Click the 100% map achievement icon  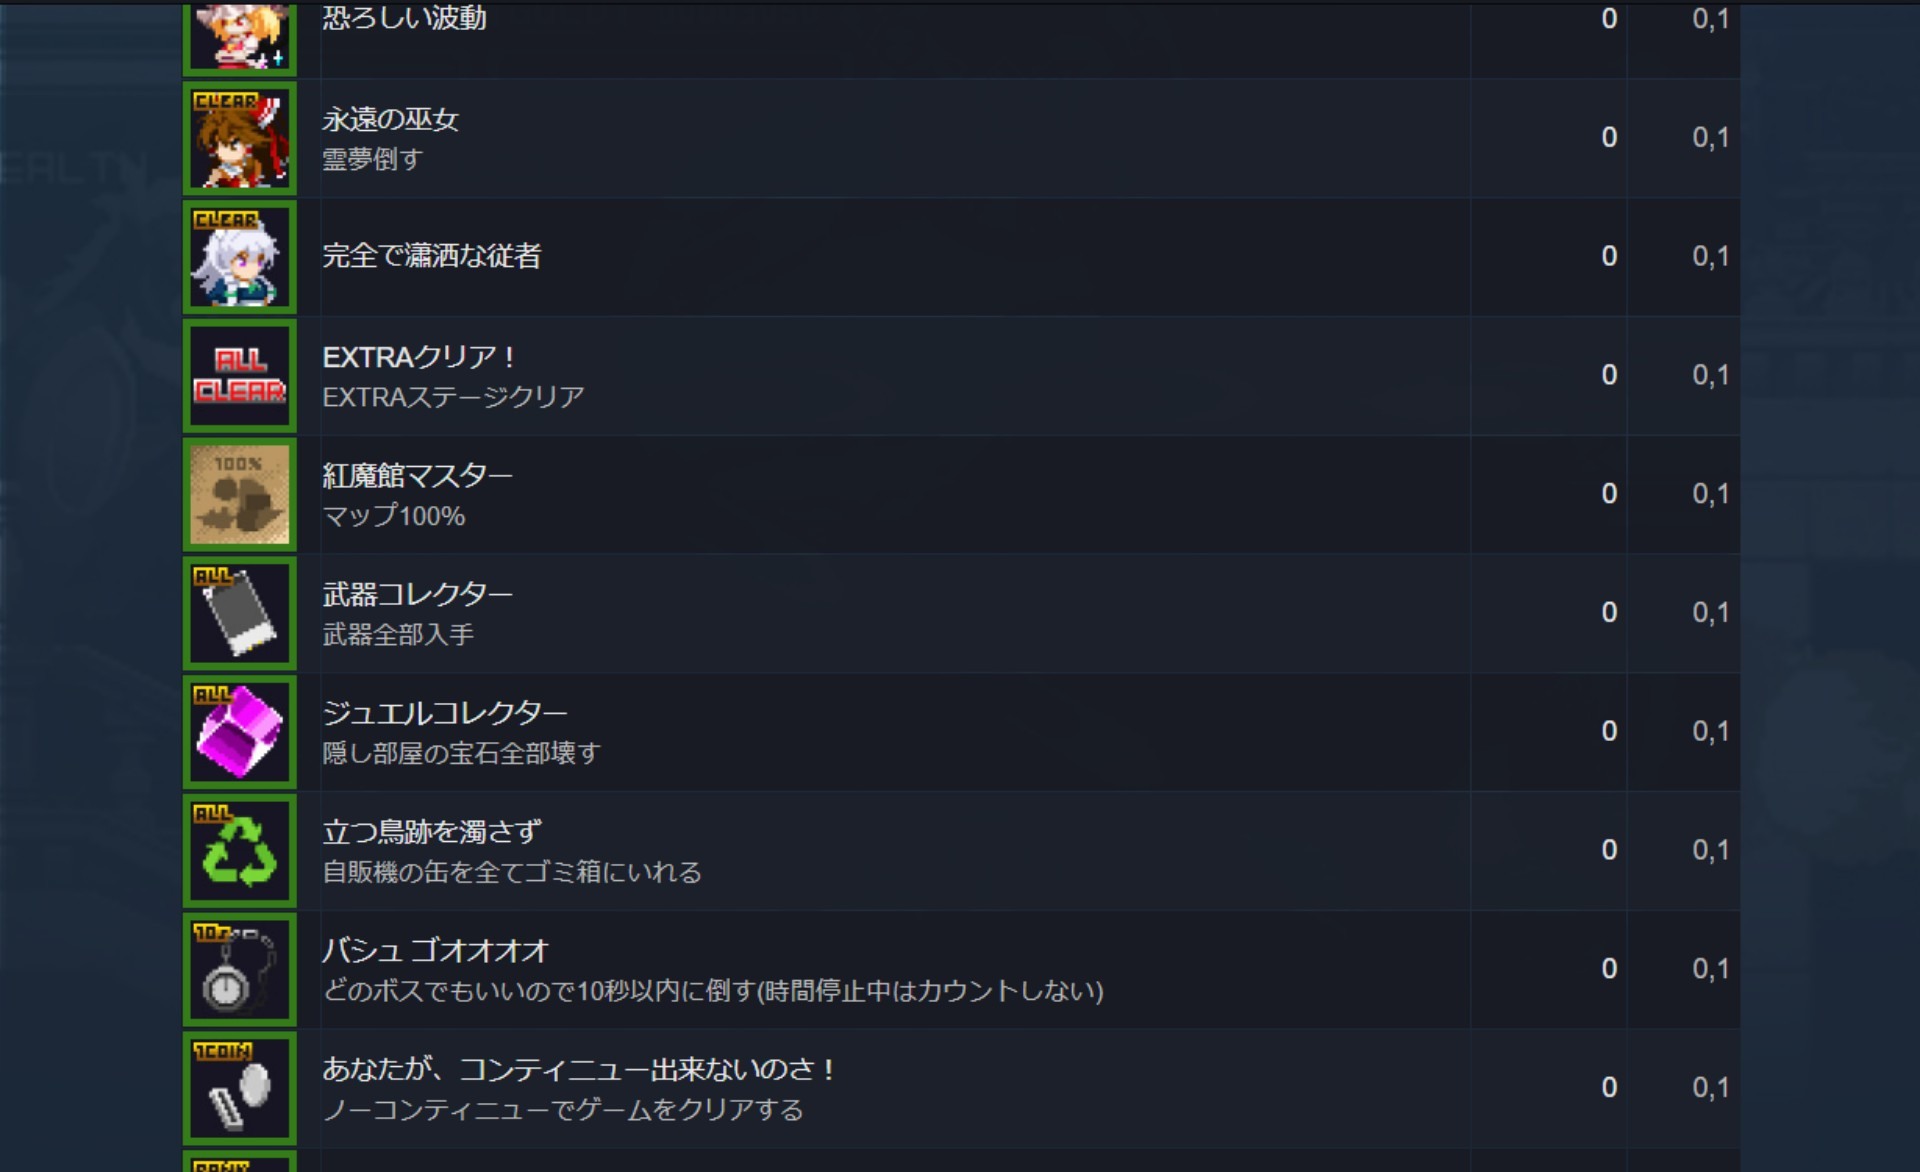click(x=240, y=494)
